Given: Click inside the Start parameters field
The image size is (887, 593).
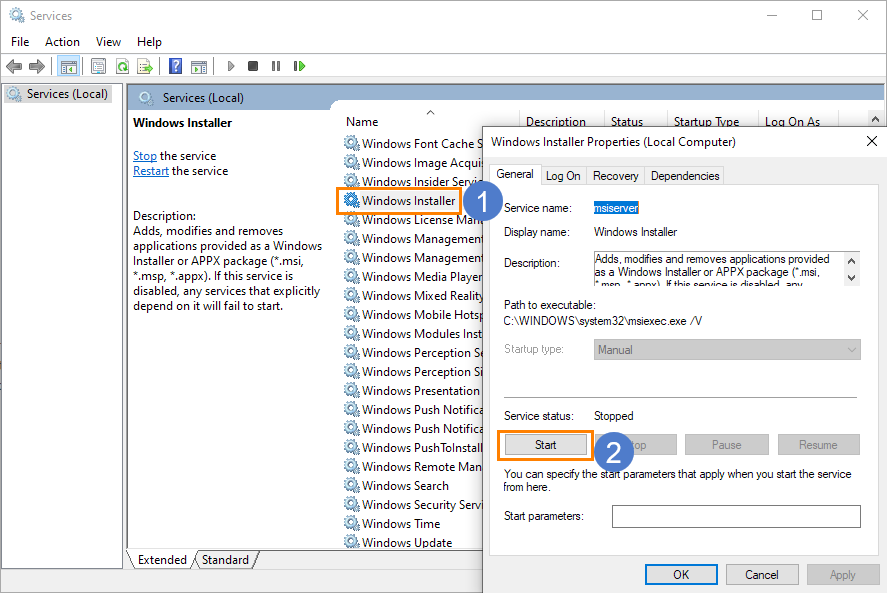Looking at the screenshot, I should [x=736, y=517].
